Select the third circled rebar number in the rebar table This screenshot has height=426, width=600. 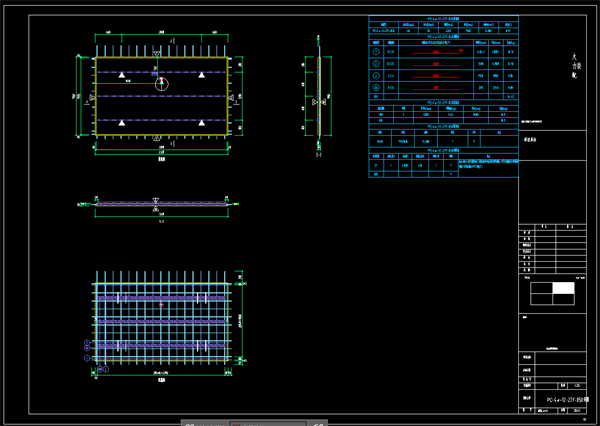376,76
